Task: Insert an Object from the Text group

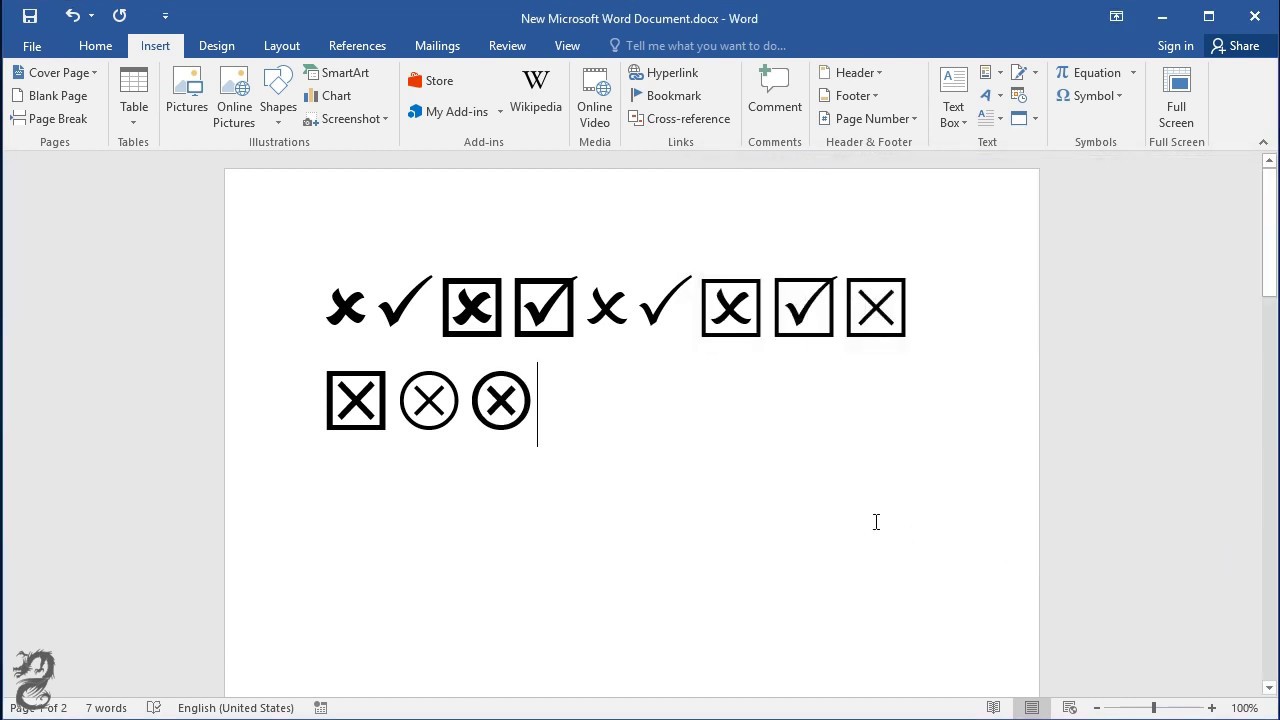Action: [1025, 119]
